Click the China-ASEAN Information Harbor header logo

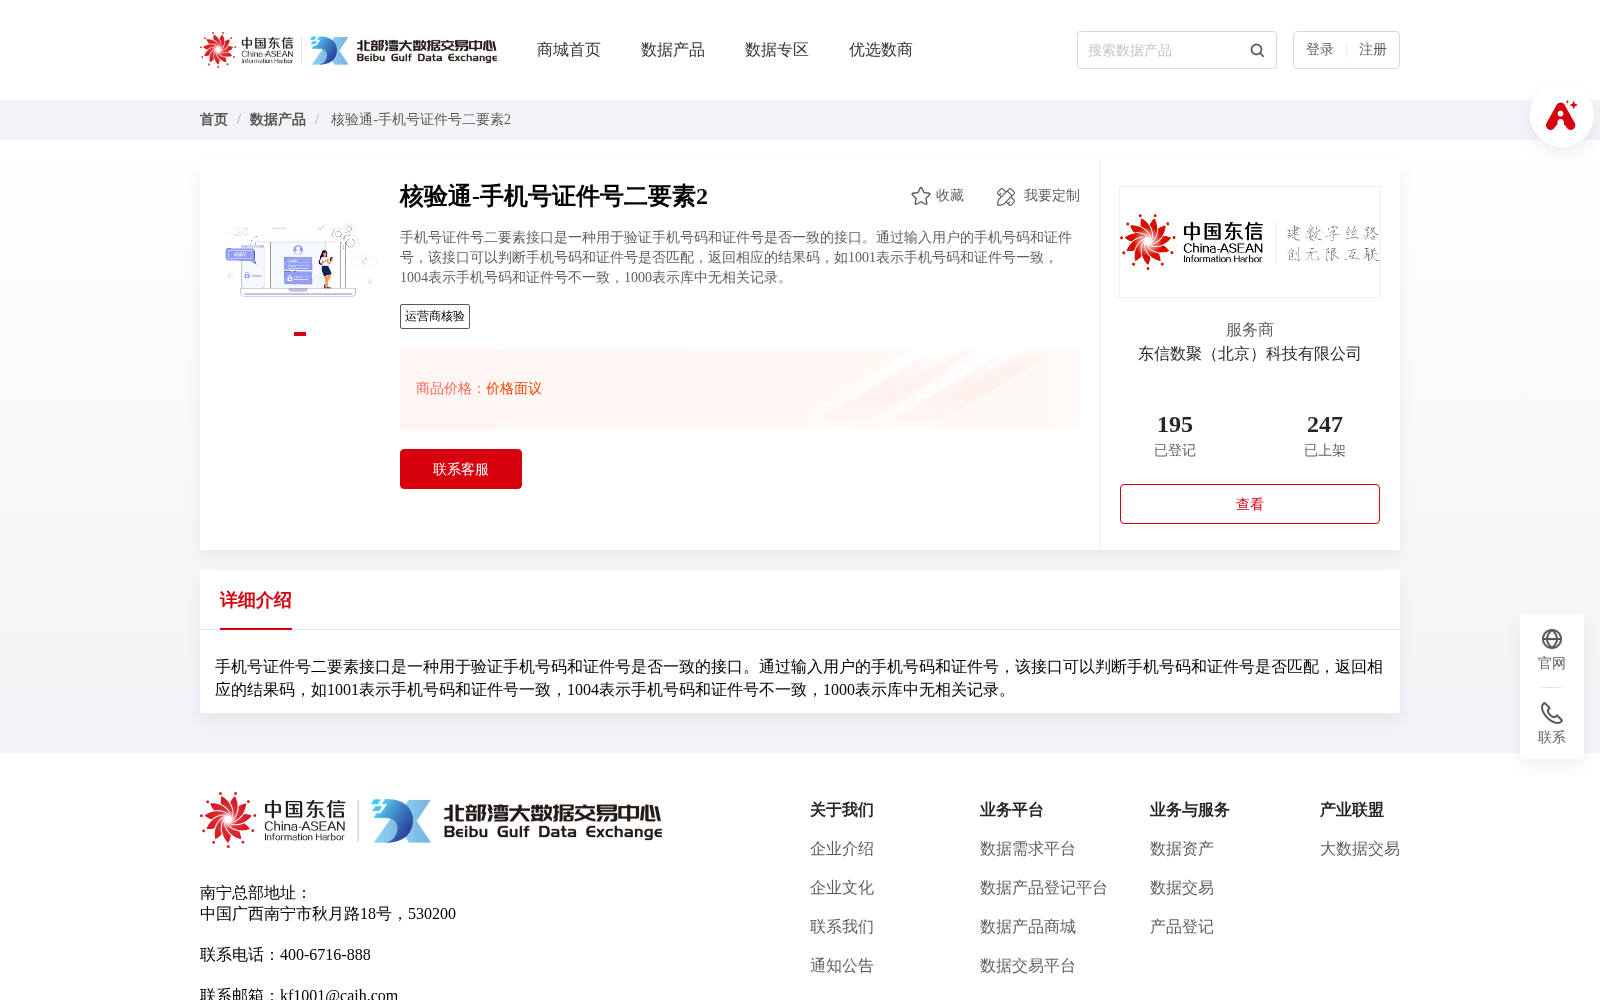[247, 50]
